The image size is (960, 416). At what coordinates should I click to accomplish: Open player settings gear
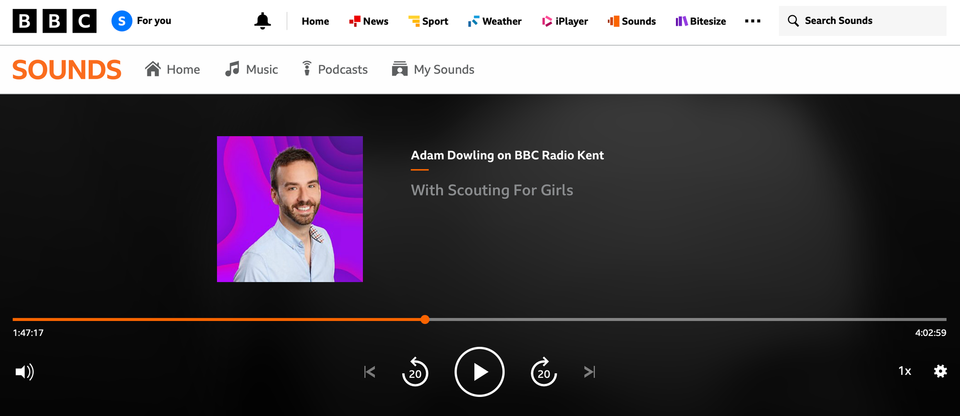(x=940, y=371)
